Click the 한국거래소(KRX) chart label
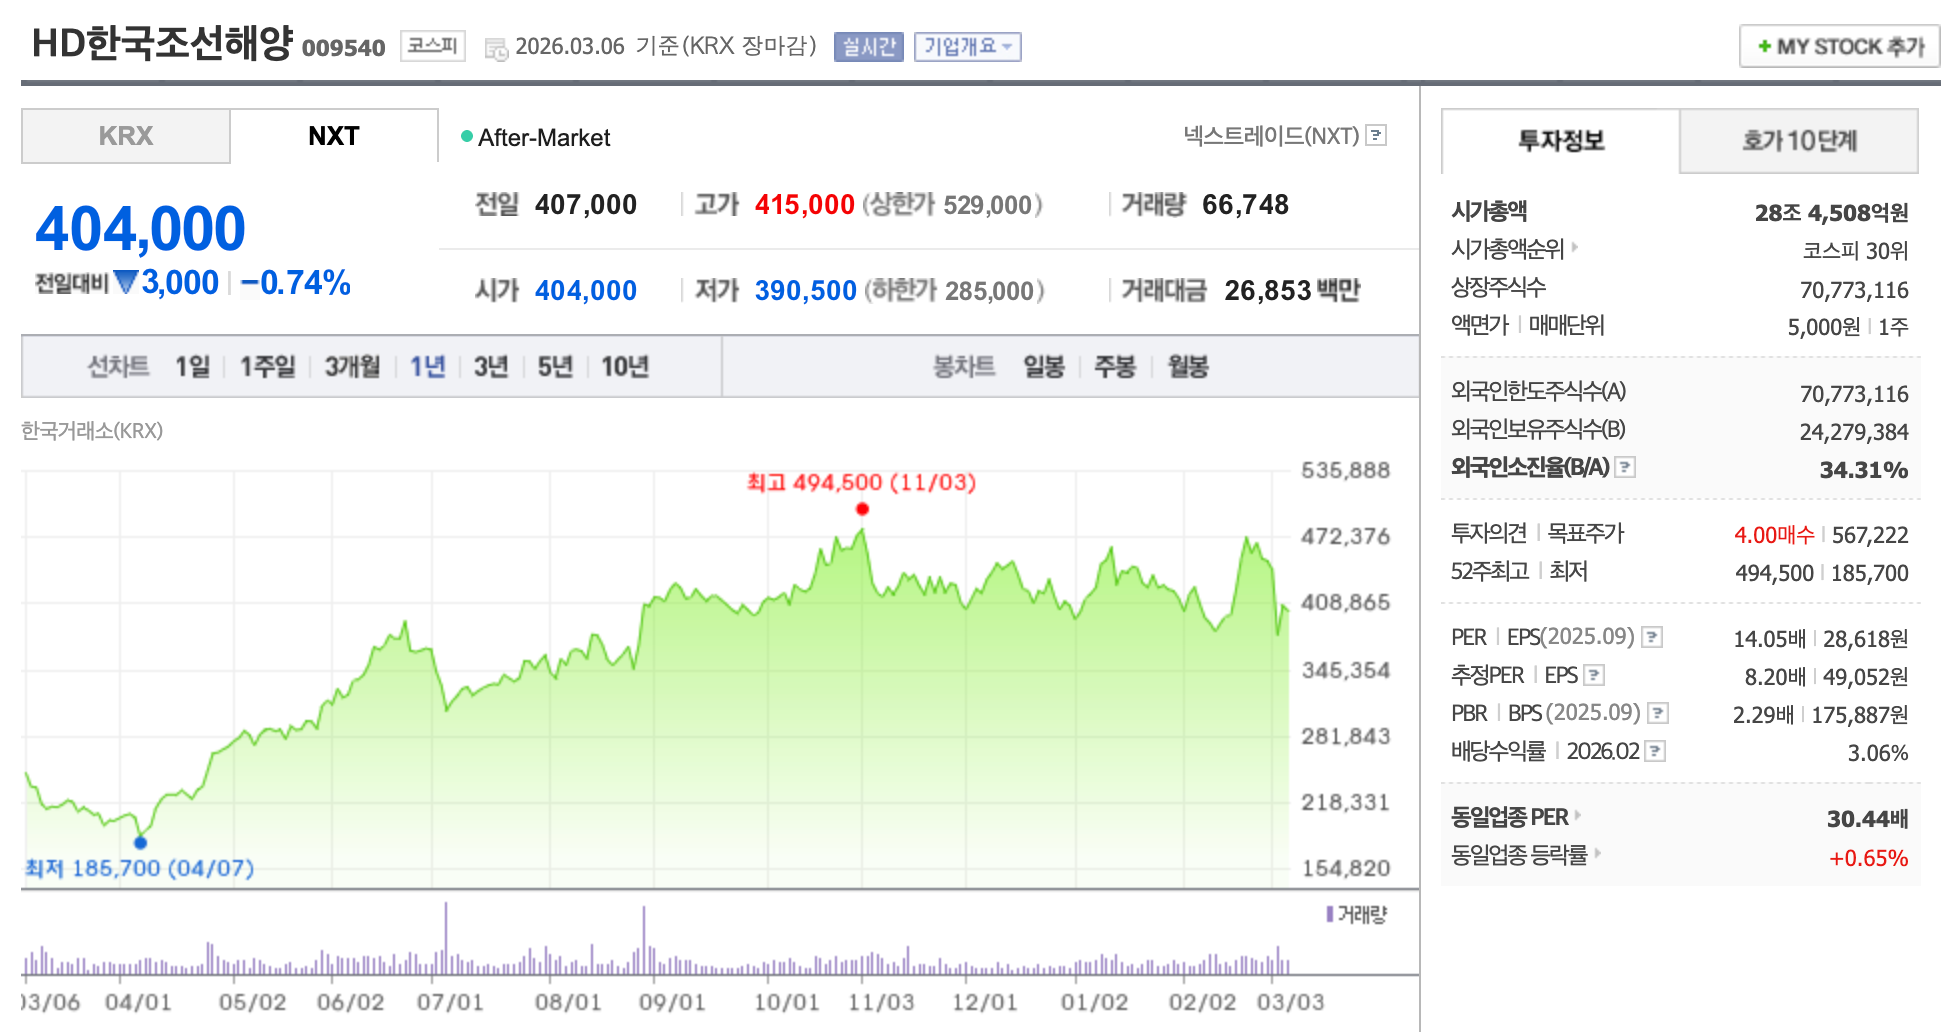Screen dimensions: 1958x1032 pyautogui.click(x=92, y=430)
